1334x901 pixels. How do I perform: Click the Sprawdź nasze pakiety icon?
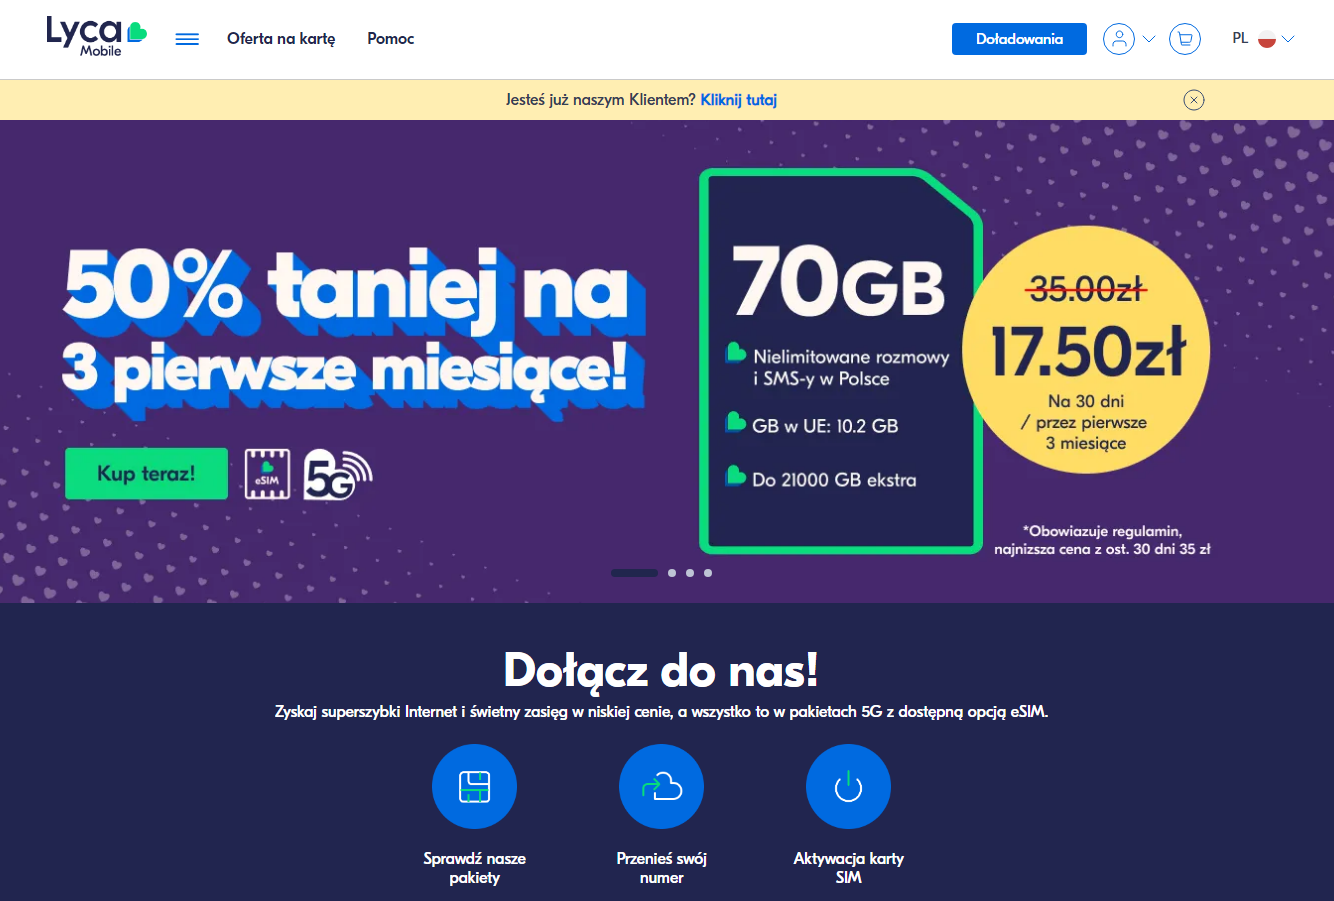coord(474,787)
